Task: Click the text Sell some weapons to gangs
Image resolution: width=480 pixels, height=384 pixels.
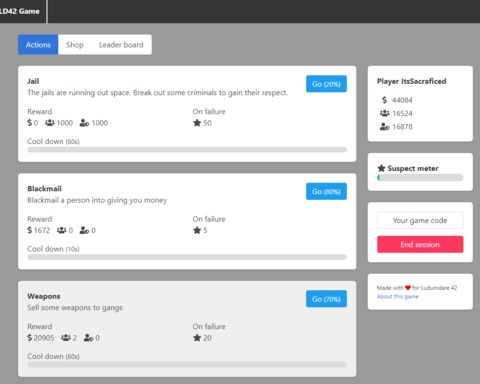Action: [x=75, y=308]
